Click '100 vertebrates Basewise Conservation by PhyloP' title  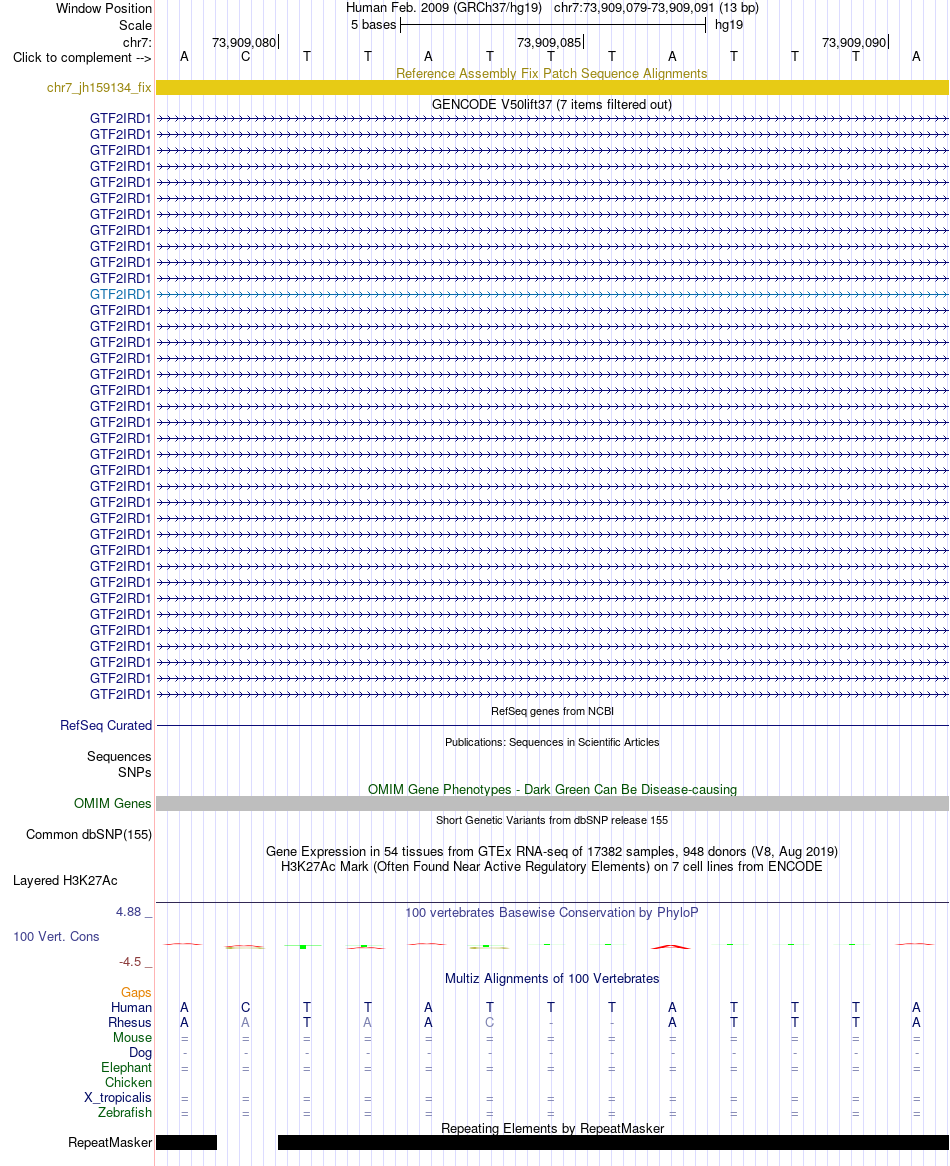click(552, 912)
